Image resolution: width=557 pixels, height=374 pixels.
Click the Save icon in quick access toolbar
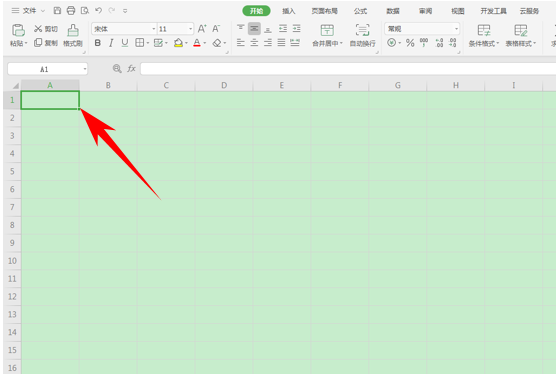(x=57, y=11)
